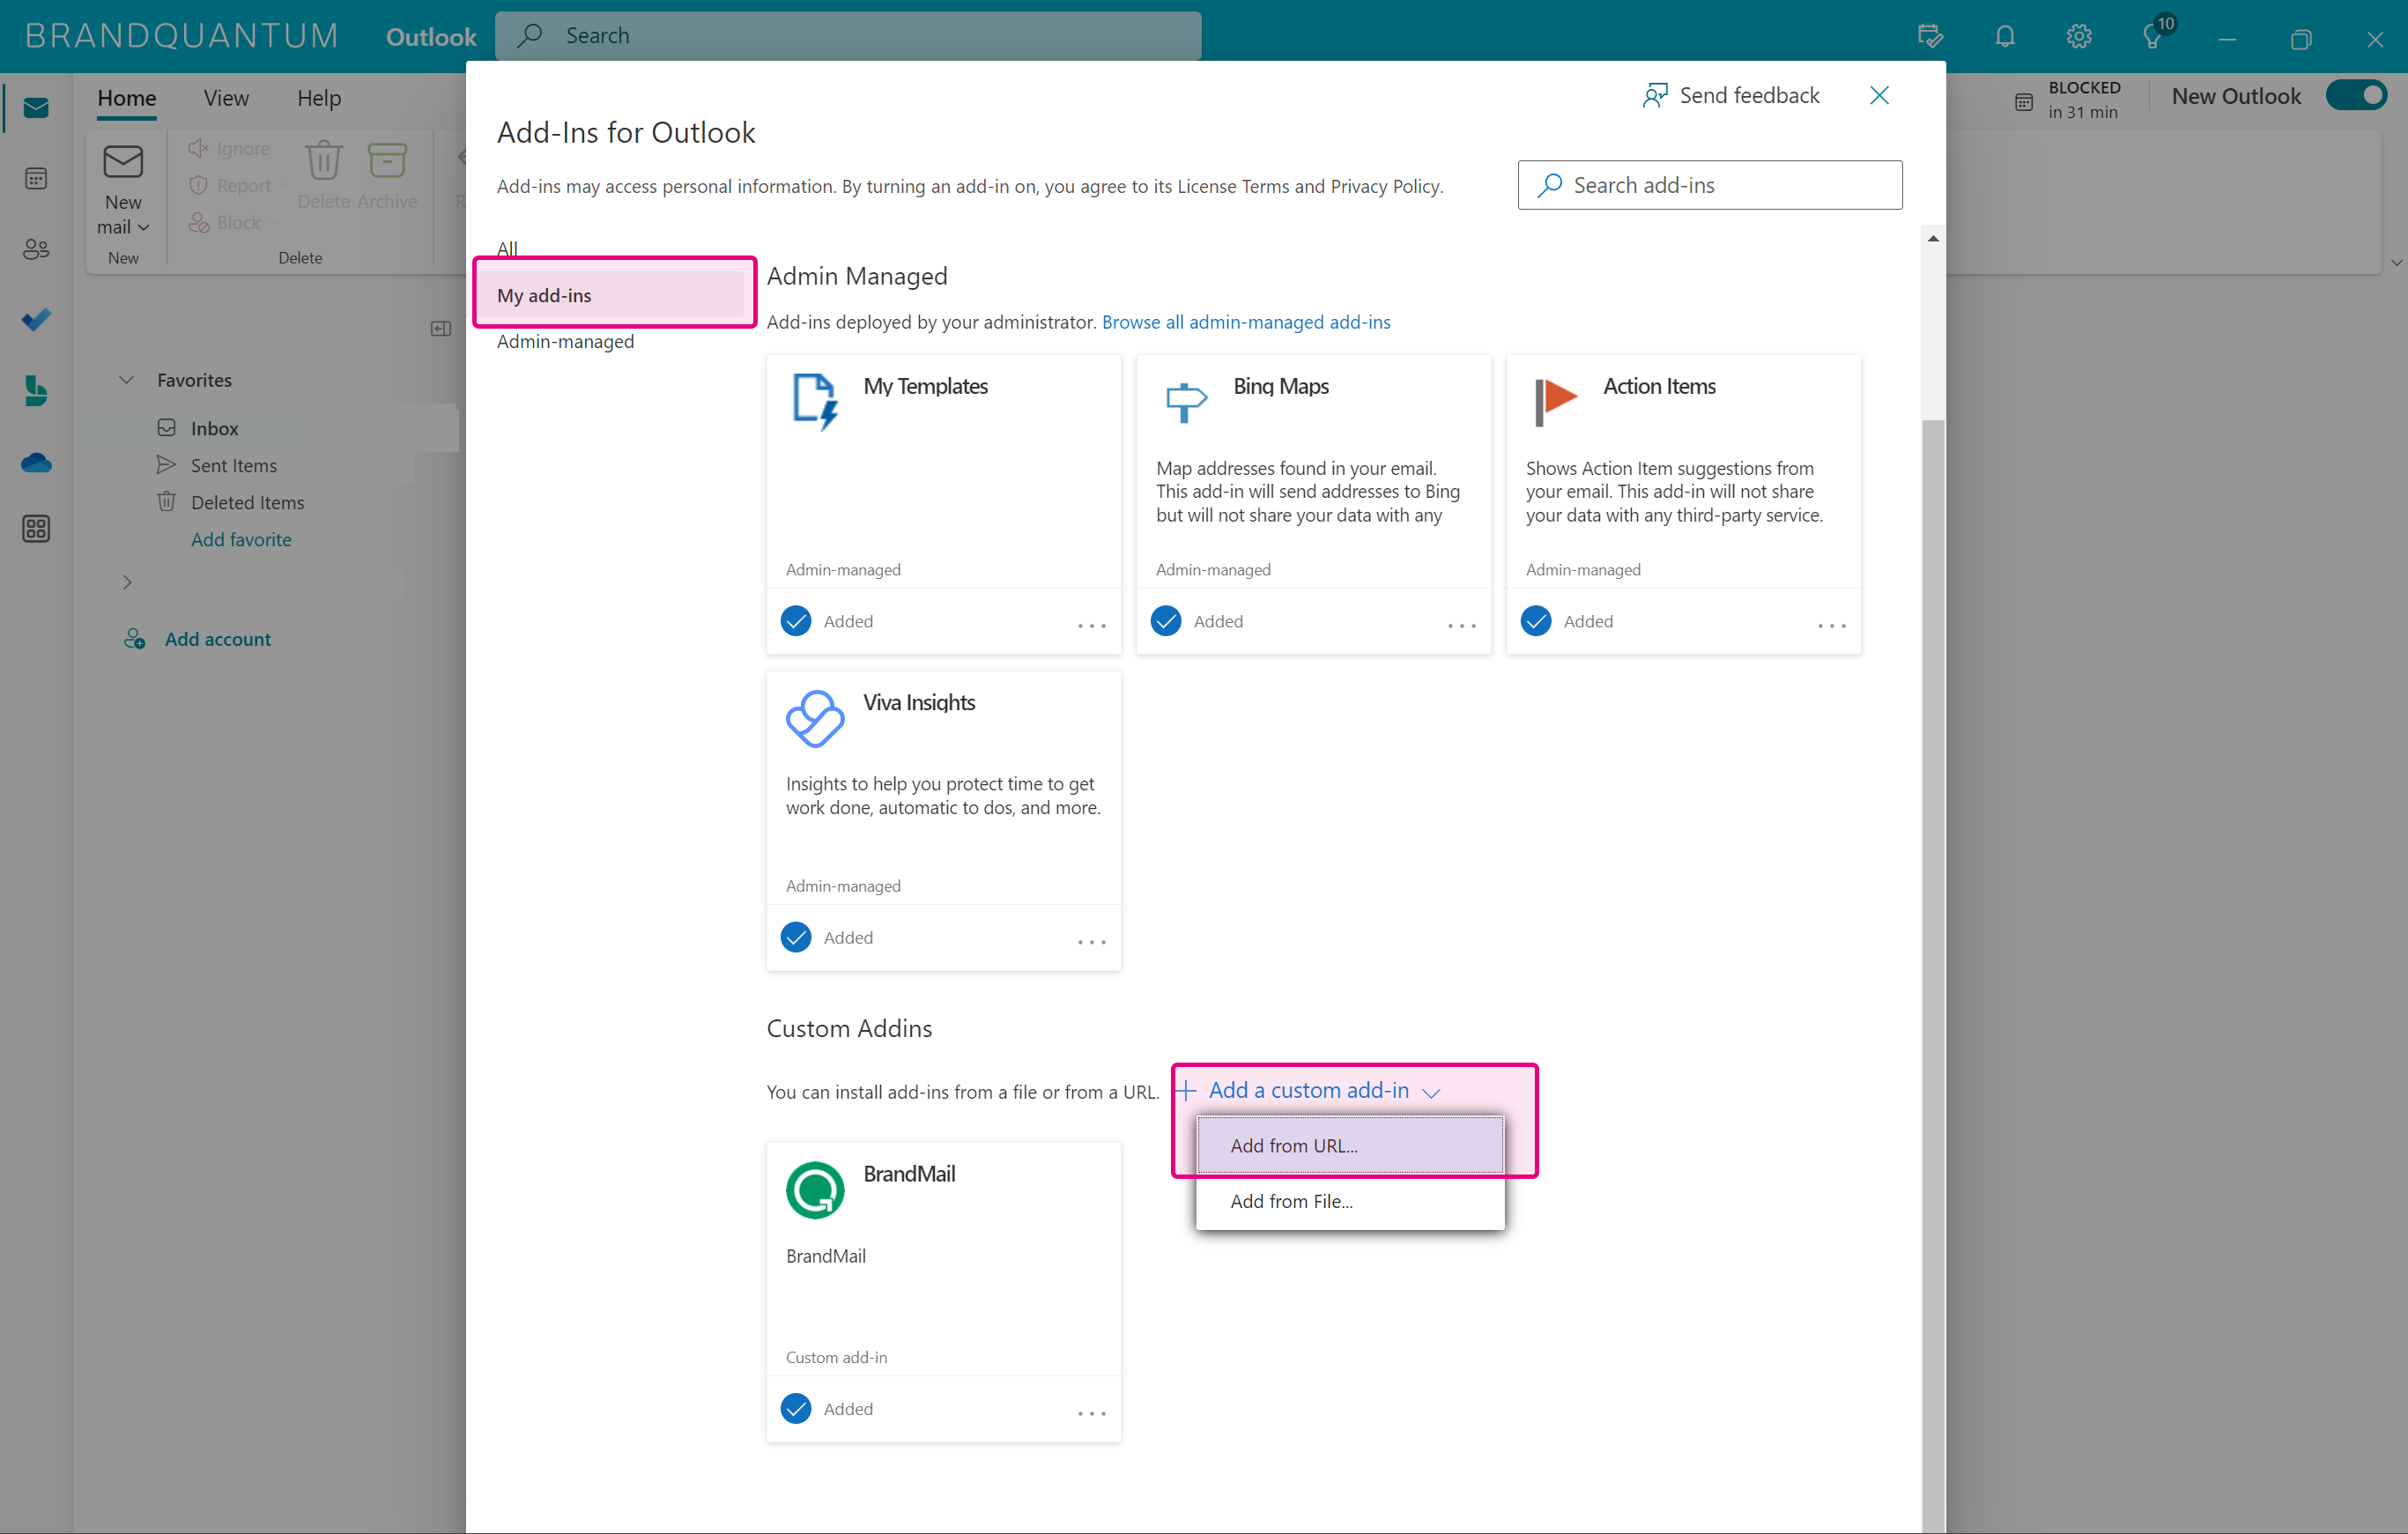
Task: Toggle the Added checkmark for My Templates
Action: click(796, 621)
